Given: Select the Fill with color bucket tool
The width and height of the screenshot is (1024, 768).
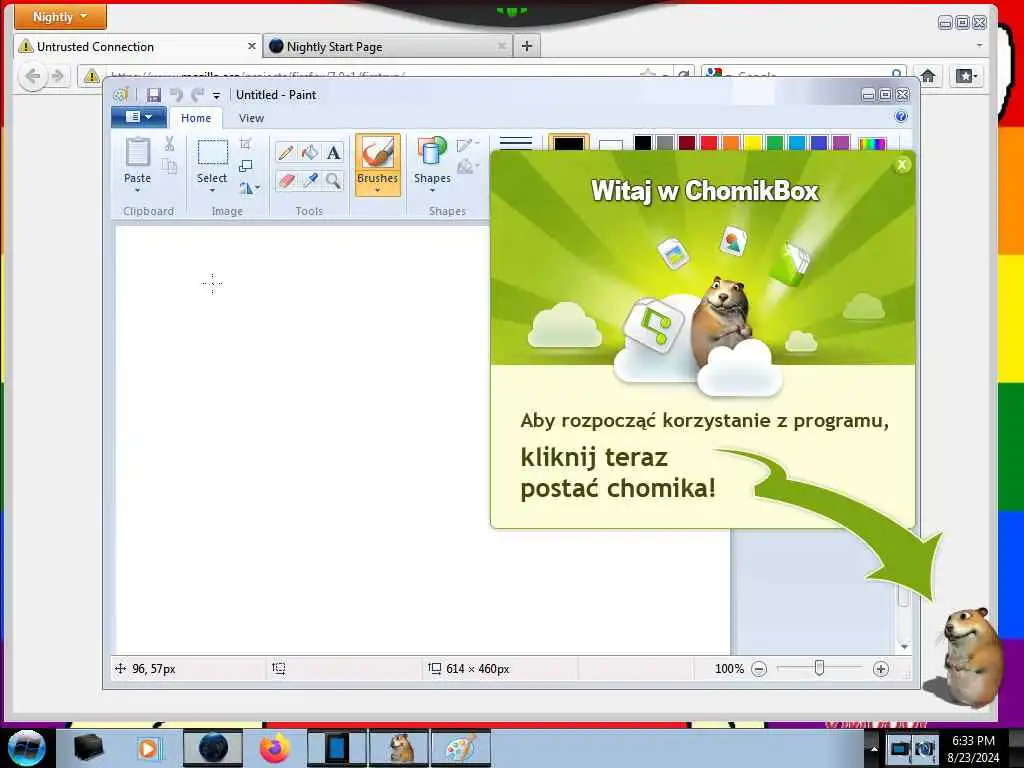Looking at the screenshot, I should coord(310,152).
